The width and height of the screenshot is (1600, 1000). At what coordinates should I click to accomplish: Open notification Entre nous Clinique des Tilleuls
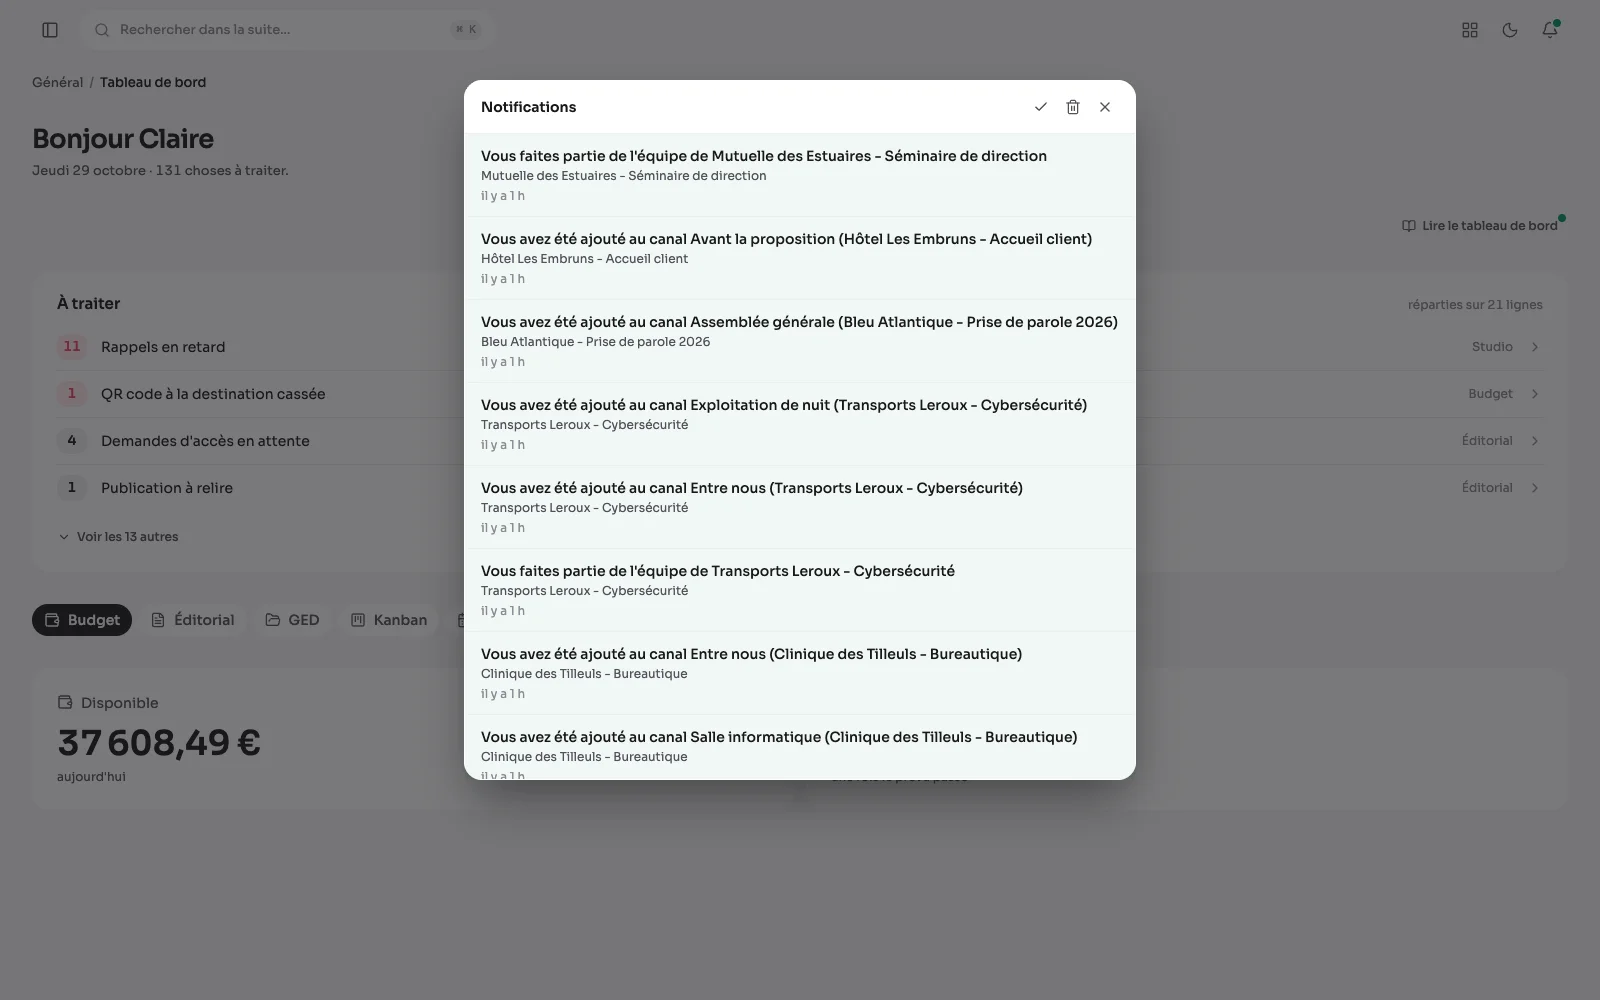(x=800, y=673)
